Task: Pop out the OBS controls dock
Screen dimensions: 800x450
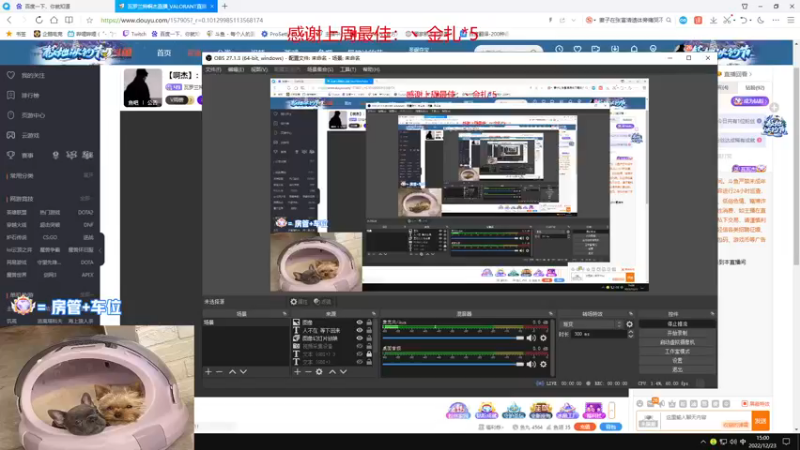Action: tap(712, 314)
